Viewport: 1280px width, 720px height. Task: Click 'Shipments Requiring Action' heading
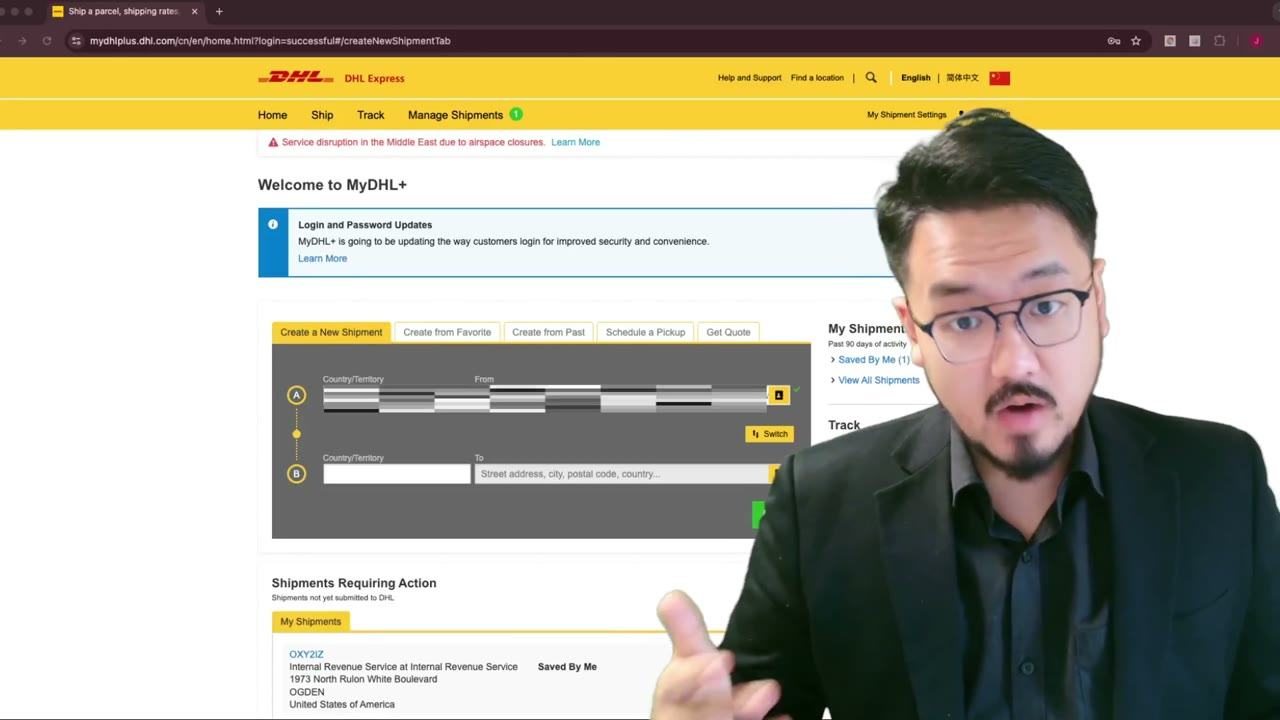point(354,583)
